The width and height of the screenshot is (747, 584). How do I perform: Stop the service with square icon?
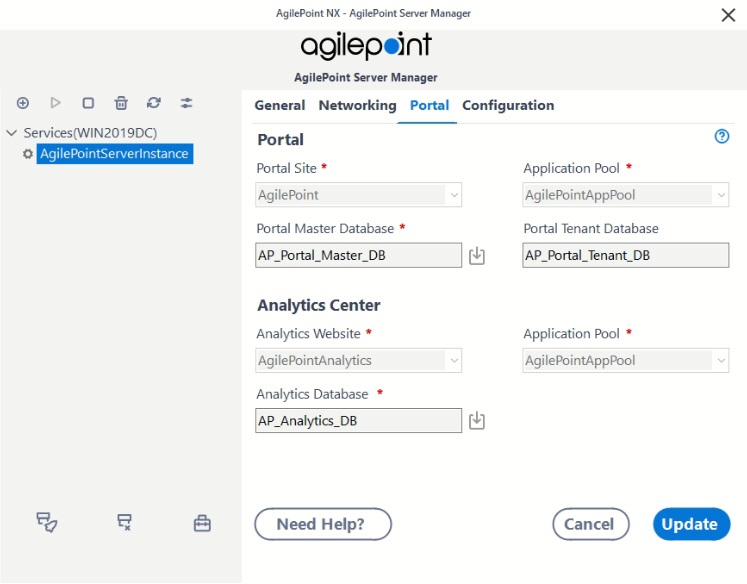[88, 103]
